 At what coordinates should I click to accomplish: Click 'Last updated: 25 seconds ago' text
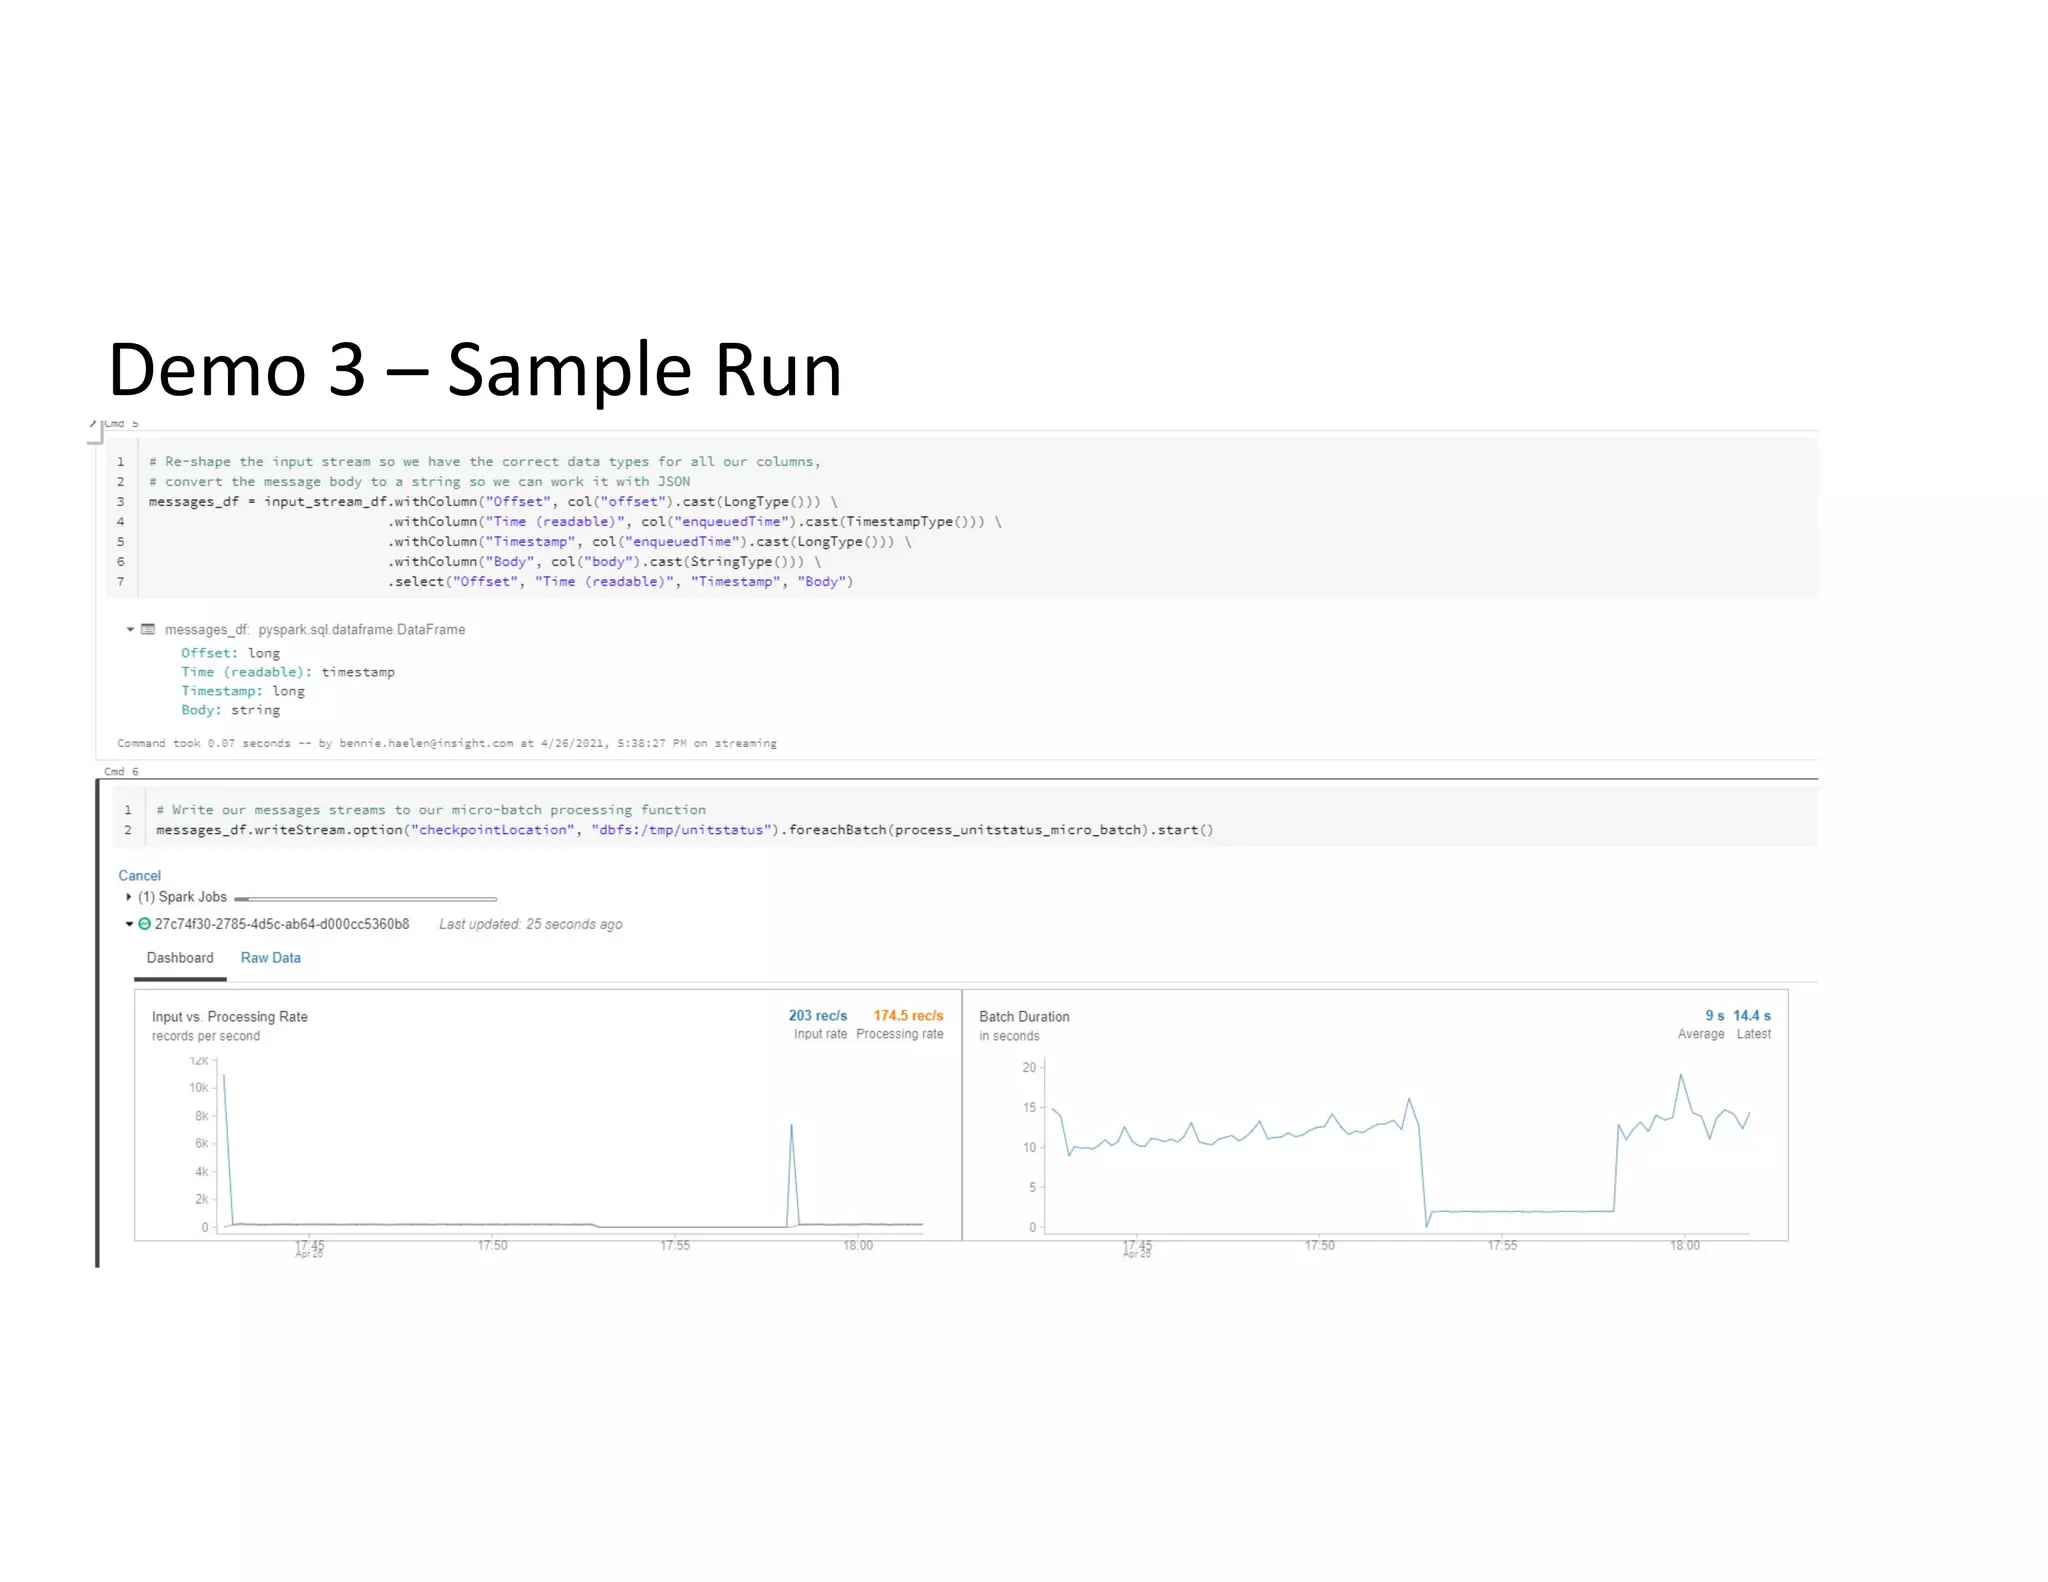click(530, 924)
